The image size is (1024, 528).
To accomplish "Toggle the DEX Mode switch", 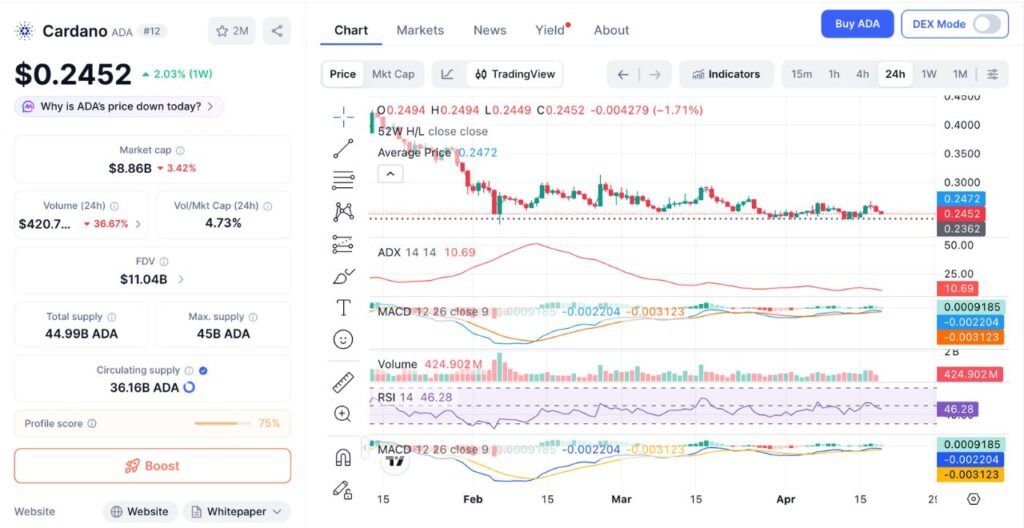I will 986,24.
